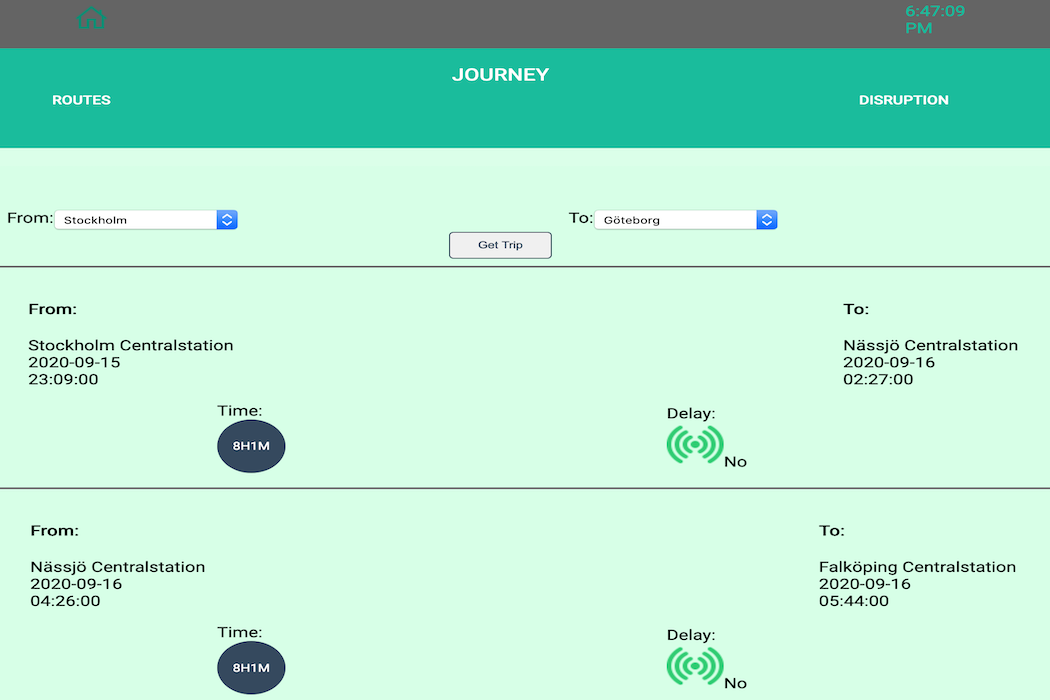Click Nässjö Centralstation in the second trip's From column
1050x700 pixels.
coord(118,567)
